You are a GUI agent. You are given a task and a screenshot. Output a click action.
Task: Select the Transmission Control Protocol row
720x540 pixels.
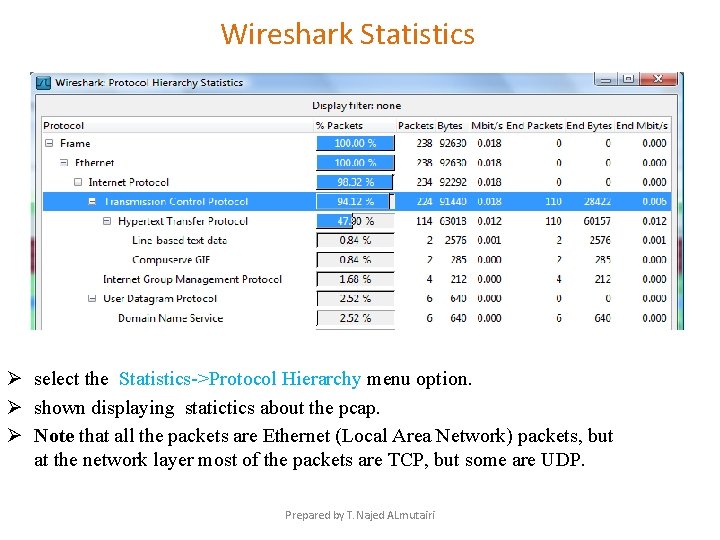point(357,202)
